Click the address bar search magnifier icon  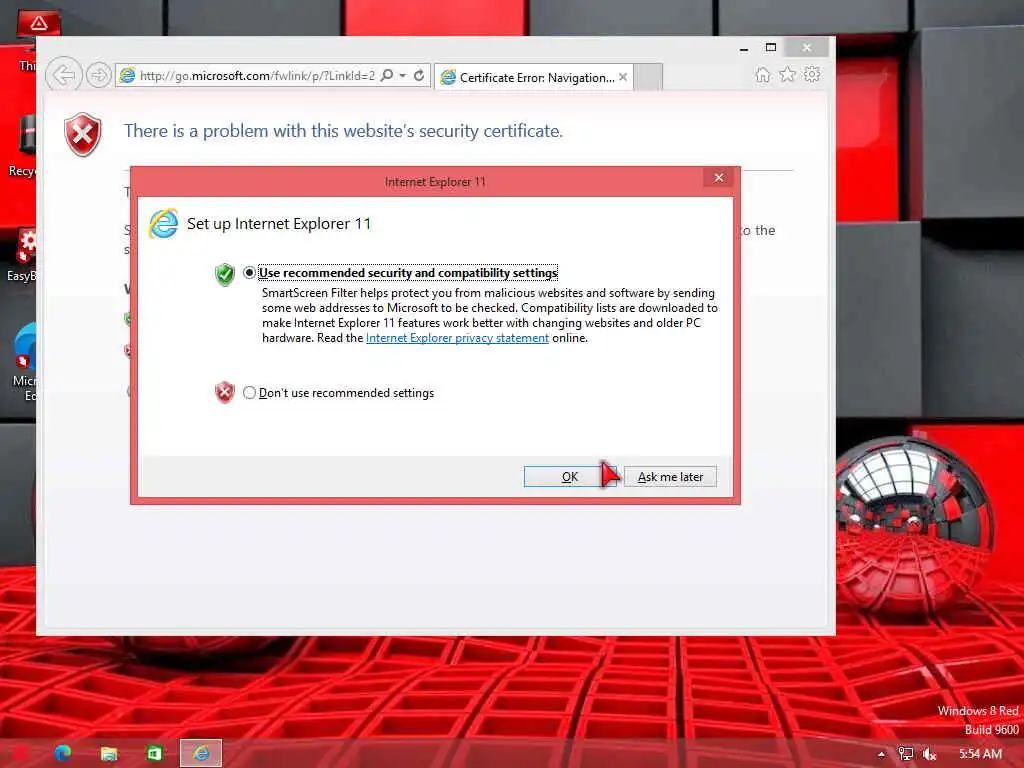387,75
